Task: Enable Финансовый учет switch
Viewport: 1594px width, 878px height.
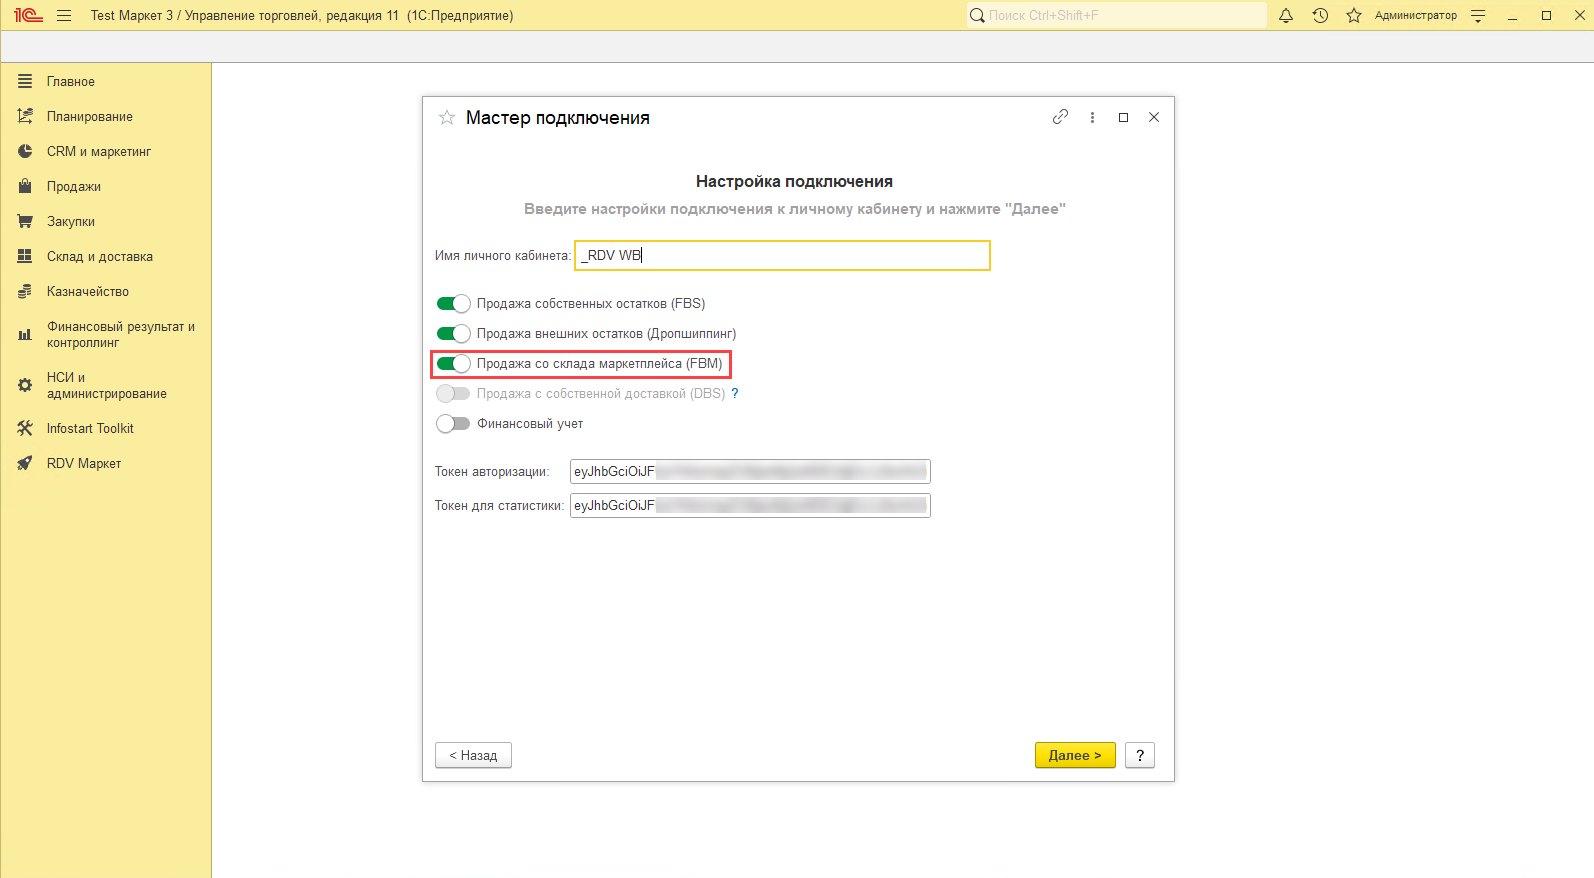Action: 453,423
